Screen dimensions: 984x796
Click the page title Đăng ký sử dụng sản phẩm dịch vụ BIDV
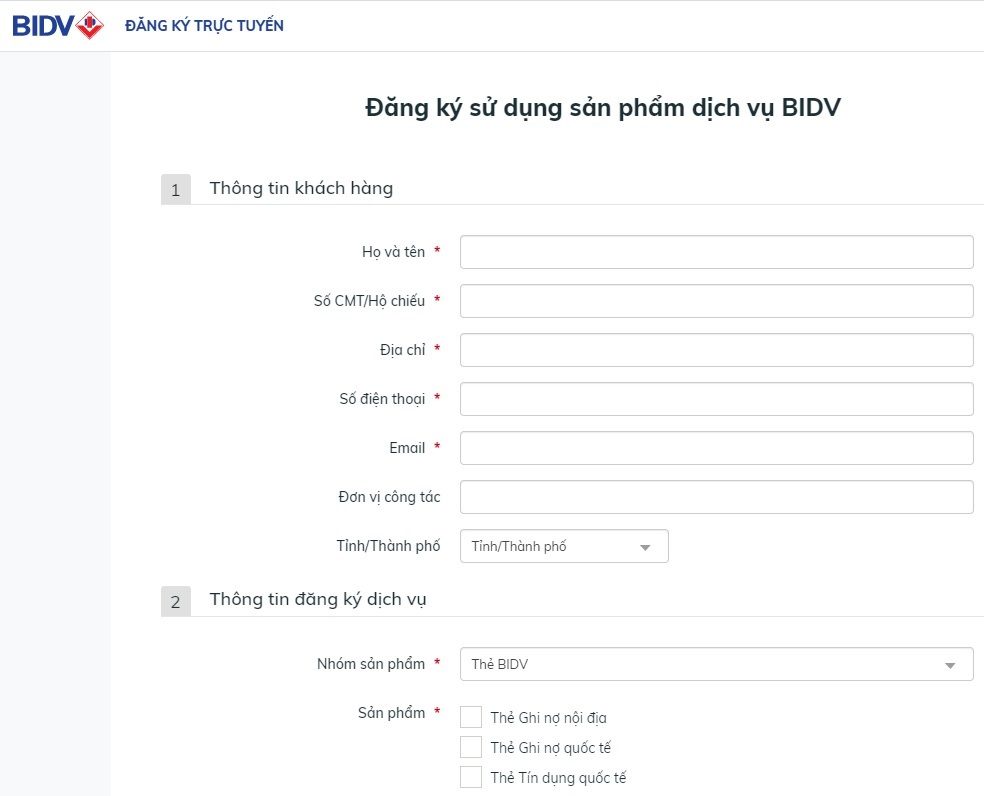point(602,108)
